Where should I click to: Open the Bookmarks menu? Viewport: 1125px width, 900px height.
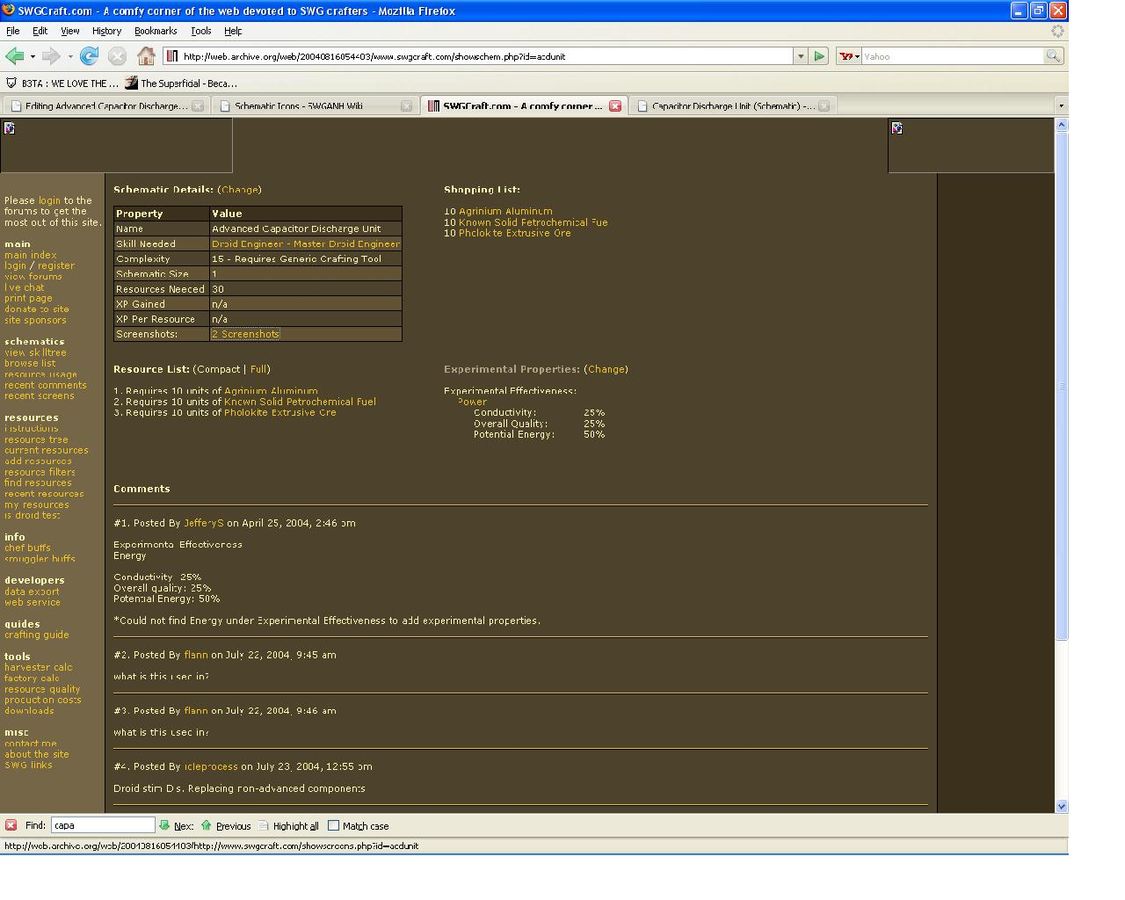click(155, 31)
